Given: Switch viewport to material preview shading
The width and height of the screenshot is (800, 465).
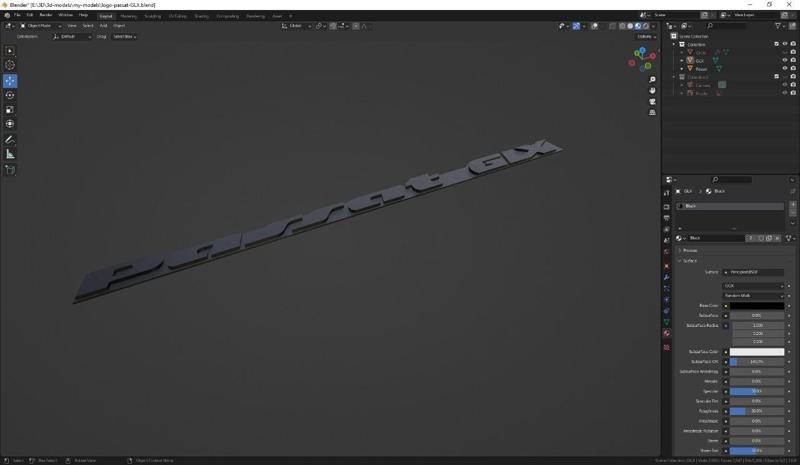Looking at the screenshot, I should (638, 26).
